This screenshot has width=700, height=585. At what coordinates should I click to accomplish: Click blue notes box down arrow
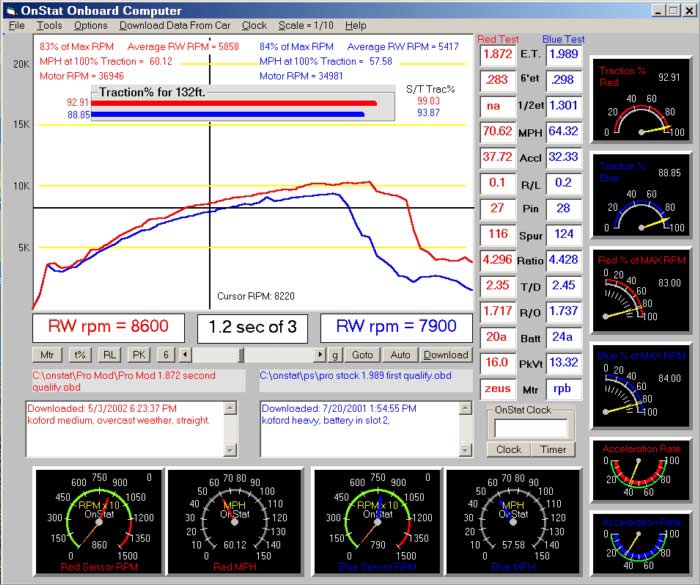(465, 450)
